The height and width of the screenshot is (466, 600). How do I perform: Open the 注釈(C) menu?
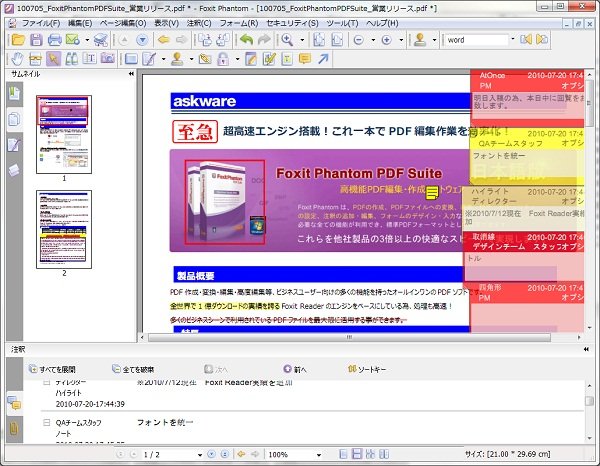[199, 23]
